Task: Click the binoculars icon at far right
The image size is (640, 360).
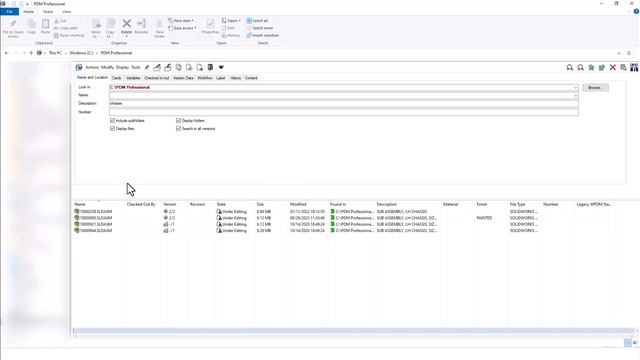Action: tap(634, 67)
